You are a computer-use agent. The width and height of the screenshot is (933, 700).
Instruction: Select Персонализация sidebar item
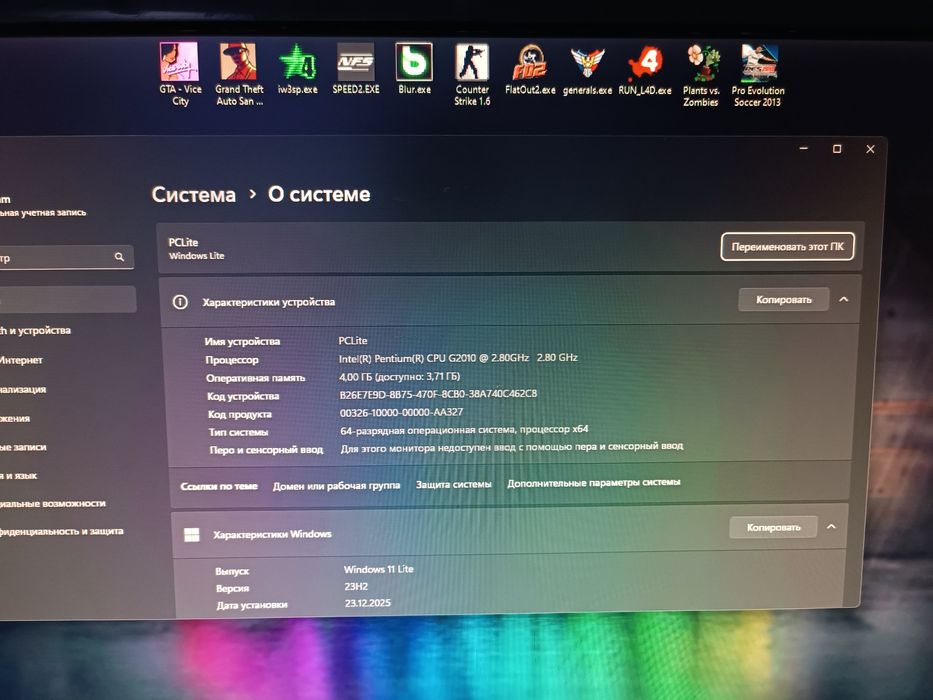click(x=23, y=389)
